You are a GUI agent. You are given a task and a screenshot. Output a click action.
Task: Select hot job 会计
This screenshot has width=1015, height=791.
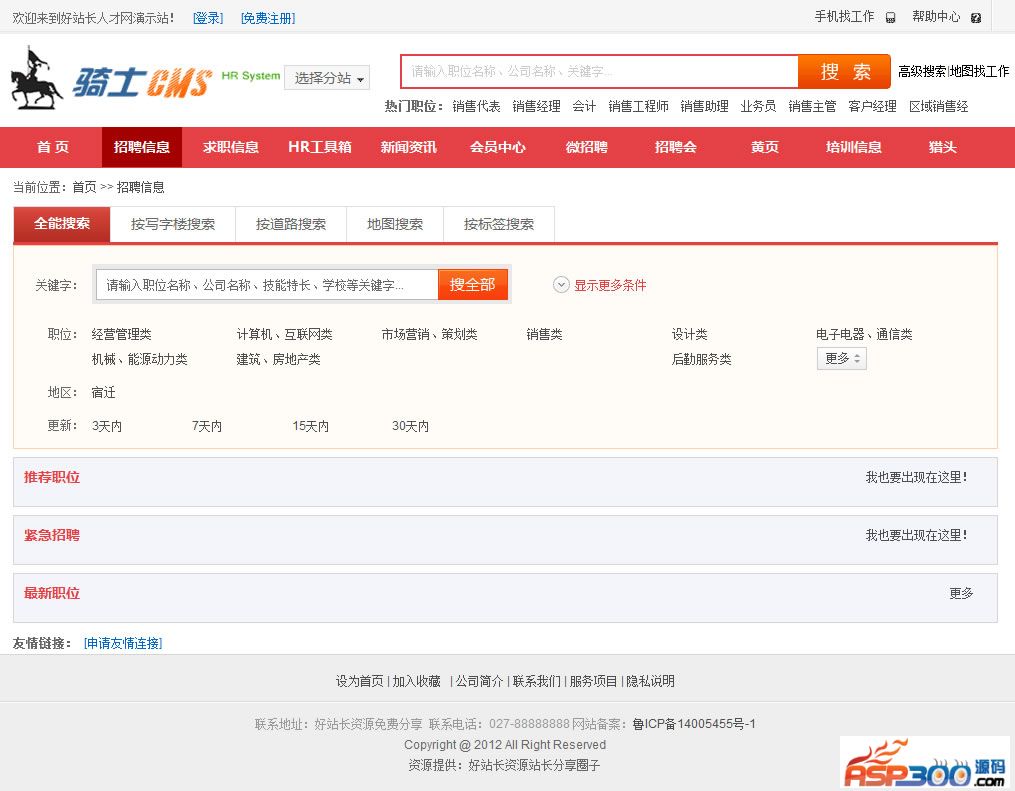coord(584,106)
